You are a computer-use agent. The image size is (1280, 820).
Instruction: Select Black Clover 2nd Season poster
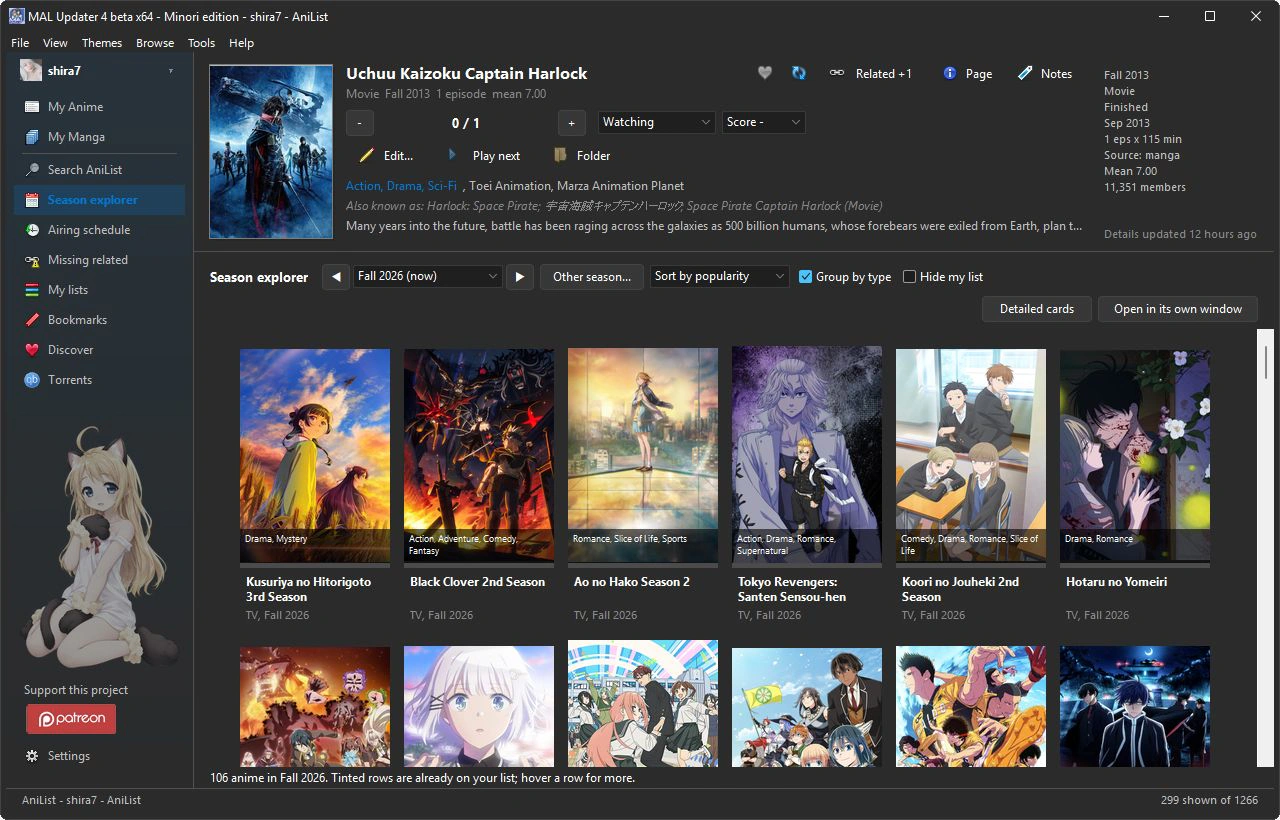479,456
